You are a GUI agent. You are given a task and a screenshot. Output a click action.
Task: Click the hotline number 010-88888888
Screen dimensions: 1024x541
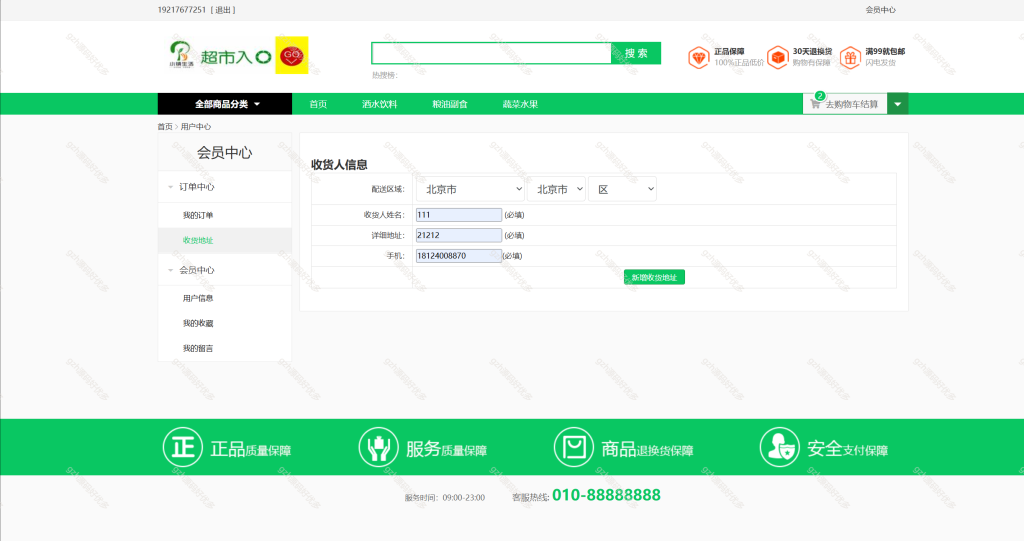[606, 495]
